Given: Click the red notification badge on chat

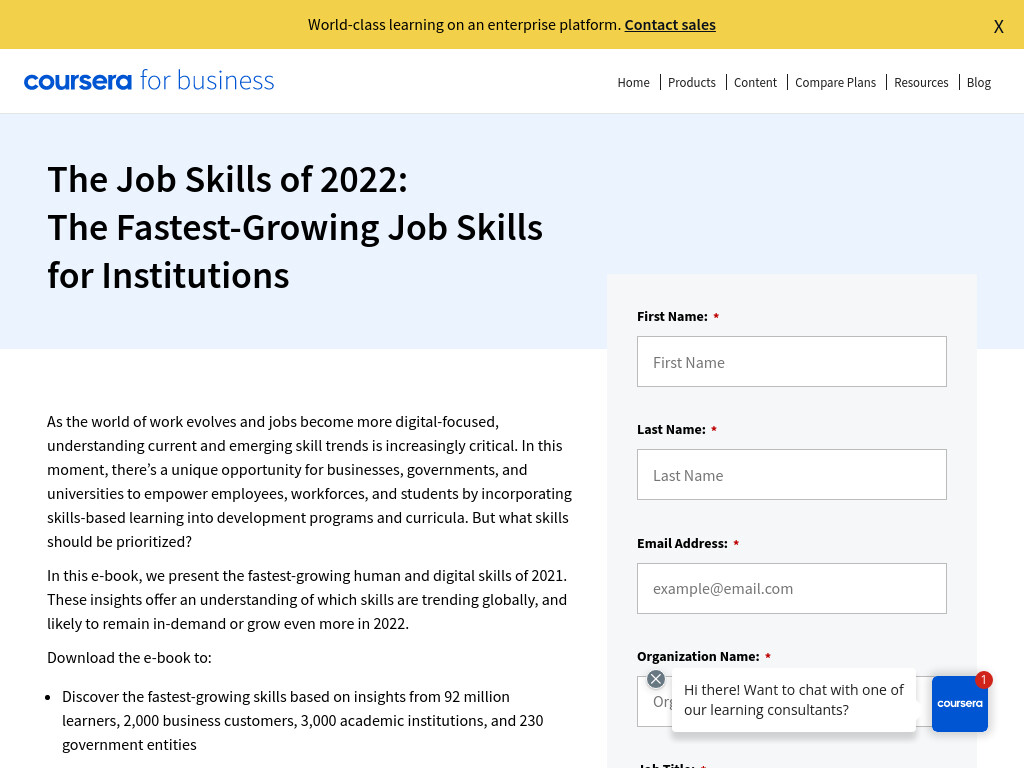Looking at the screenshot, I should pyautogui.click(x=984, y=680).
